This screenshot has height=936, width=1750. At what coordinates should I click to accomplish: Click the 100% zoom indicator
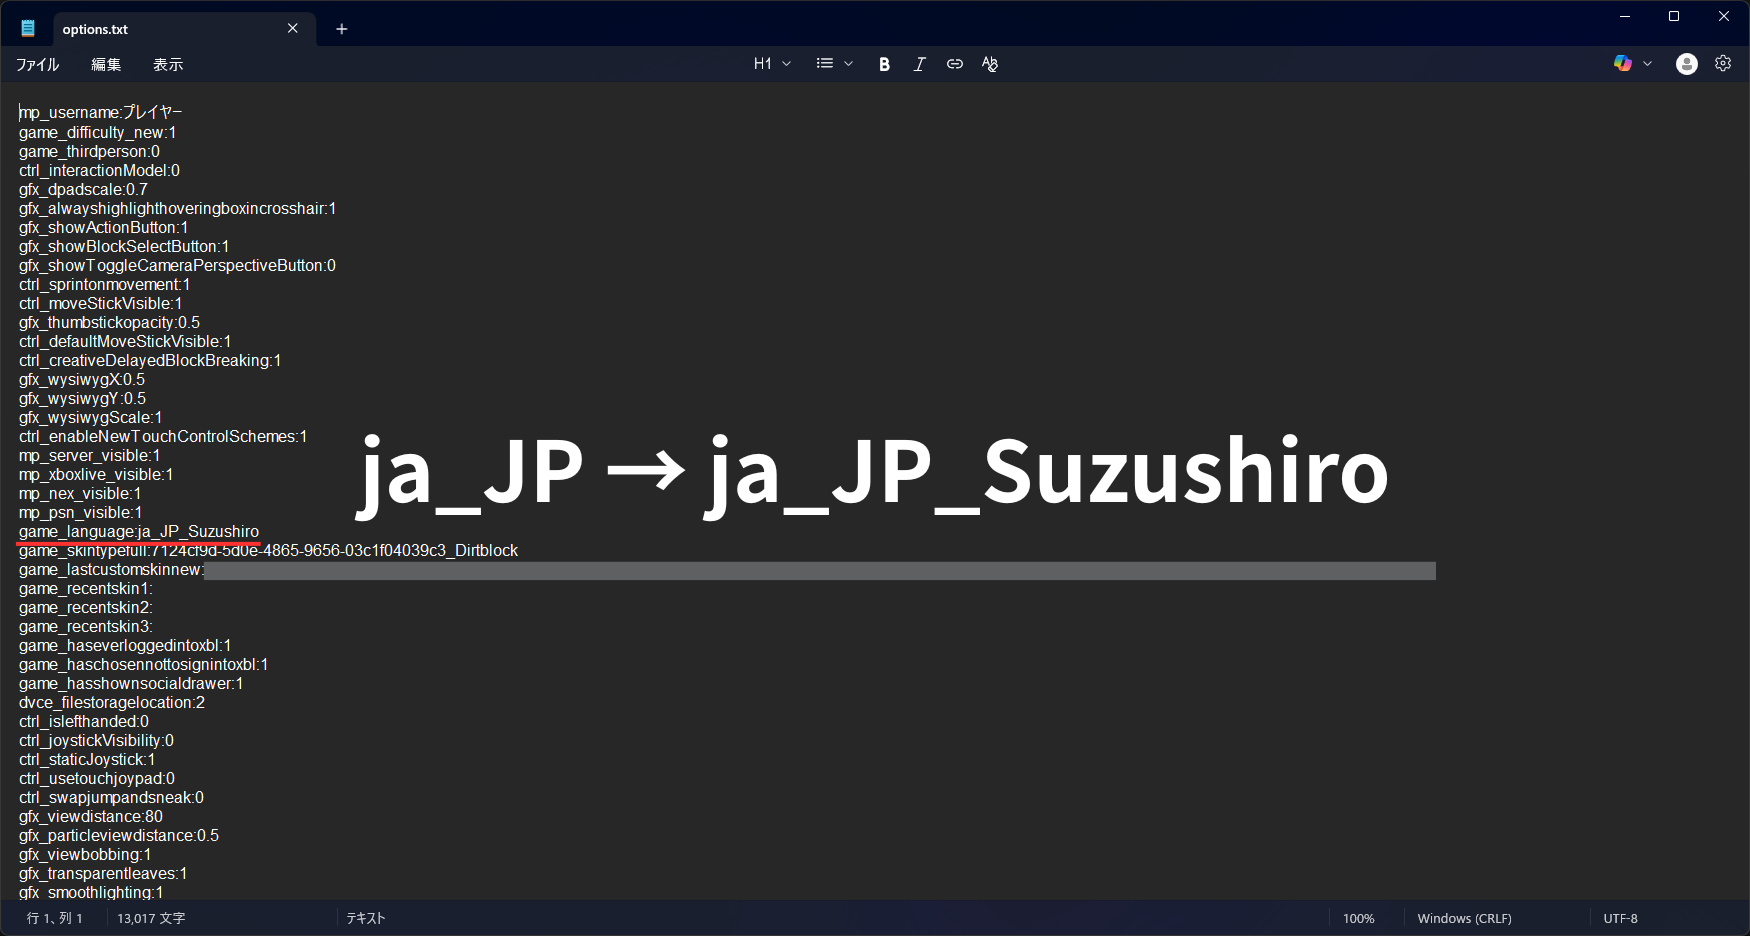(1359, 917)
